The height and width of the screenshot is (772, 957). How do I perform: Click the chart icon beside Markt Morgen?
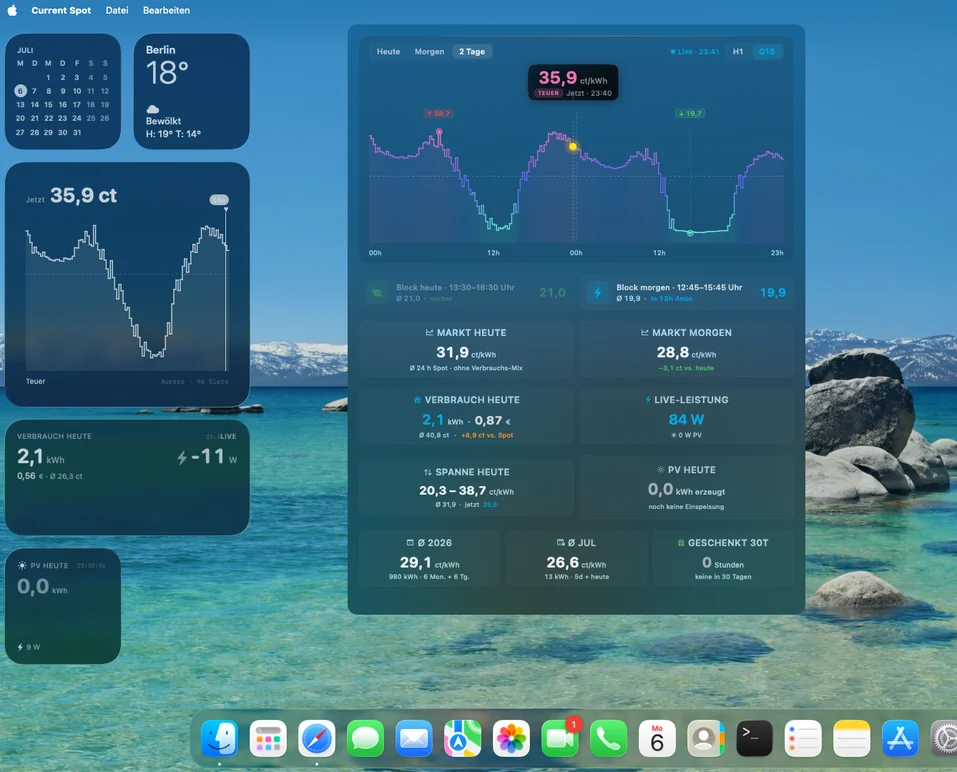click(x=645, y=333)
